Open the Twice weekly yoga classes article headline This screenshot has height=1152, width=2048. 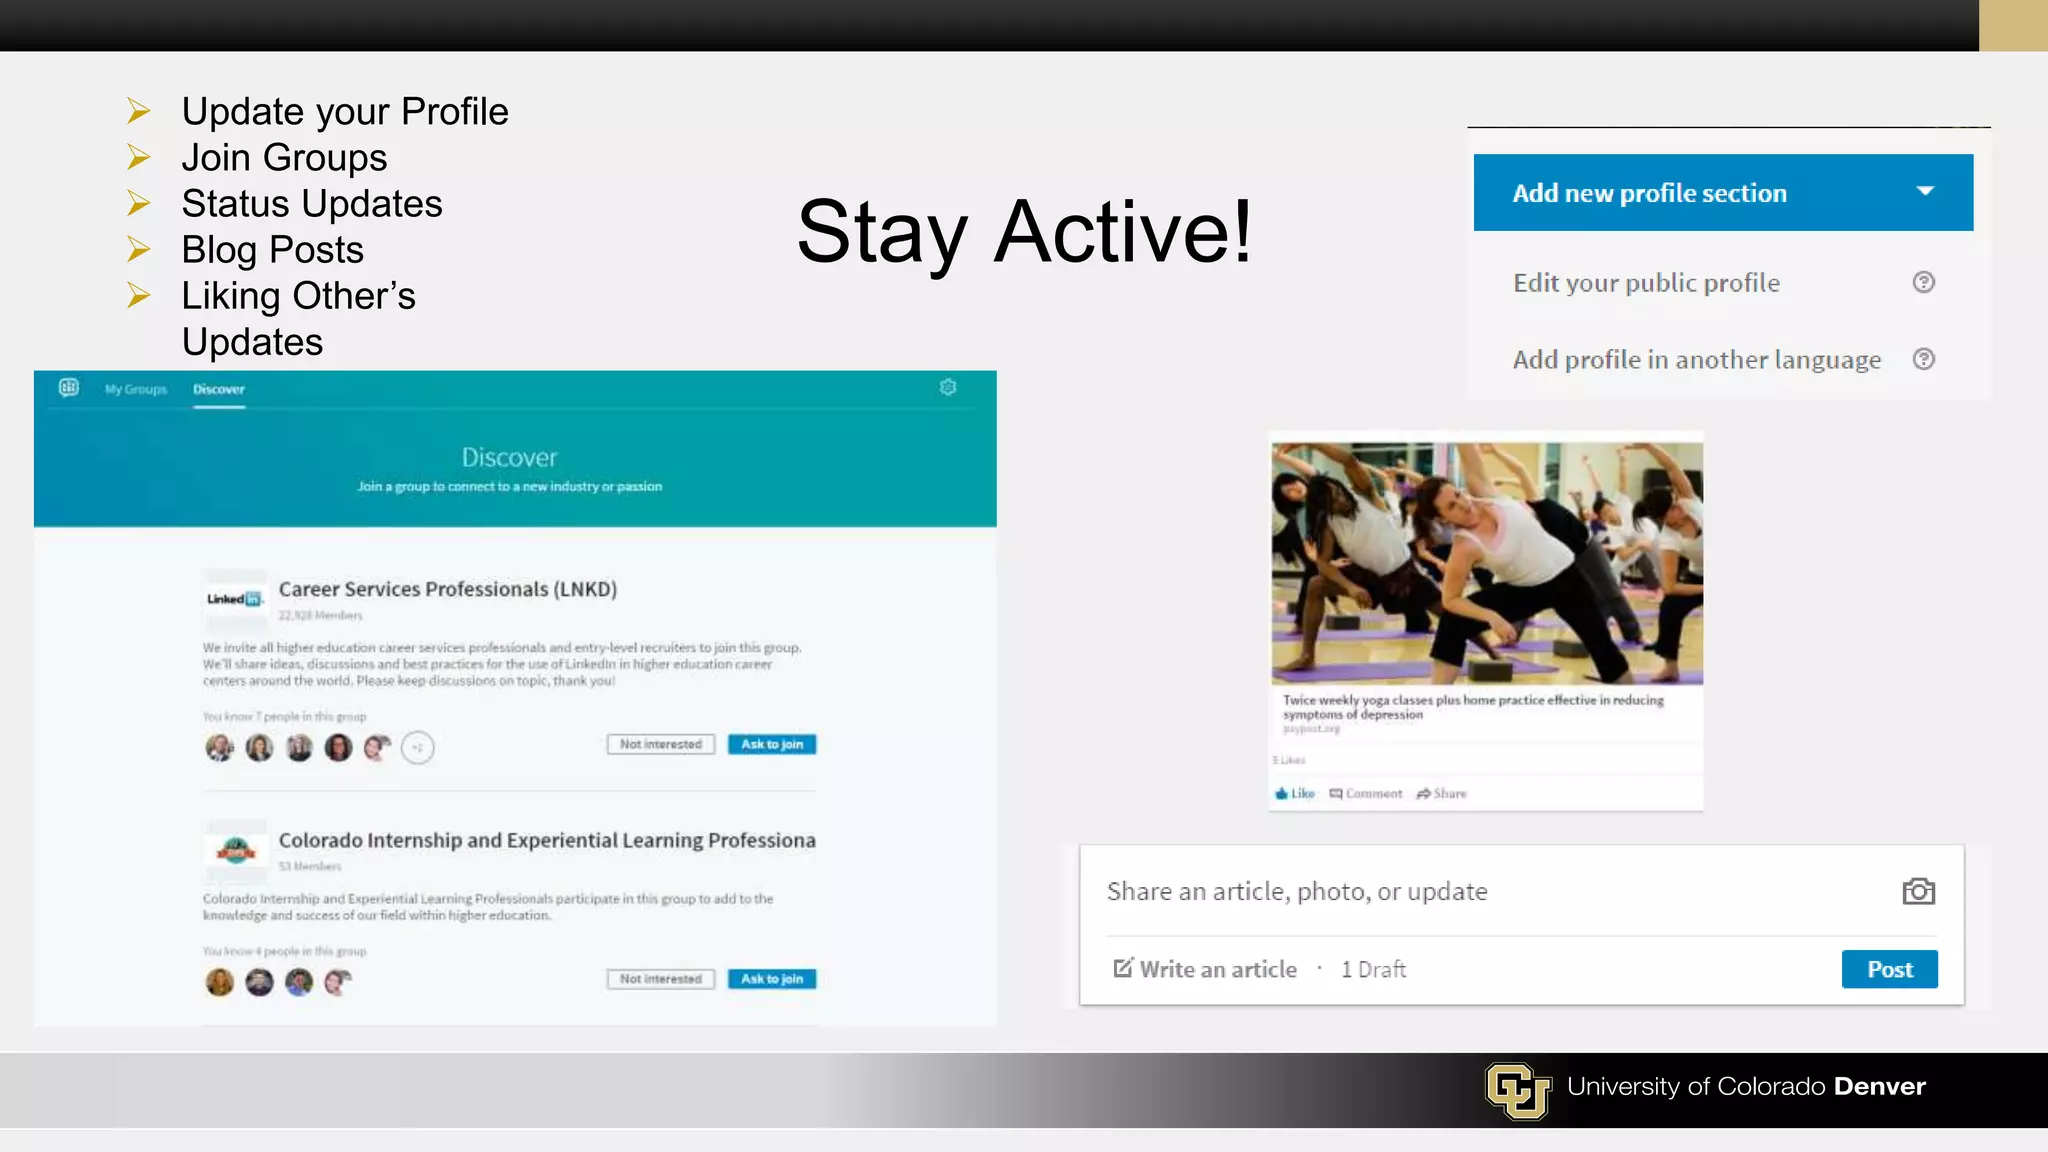1473,707
